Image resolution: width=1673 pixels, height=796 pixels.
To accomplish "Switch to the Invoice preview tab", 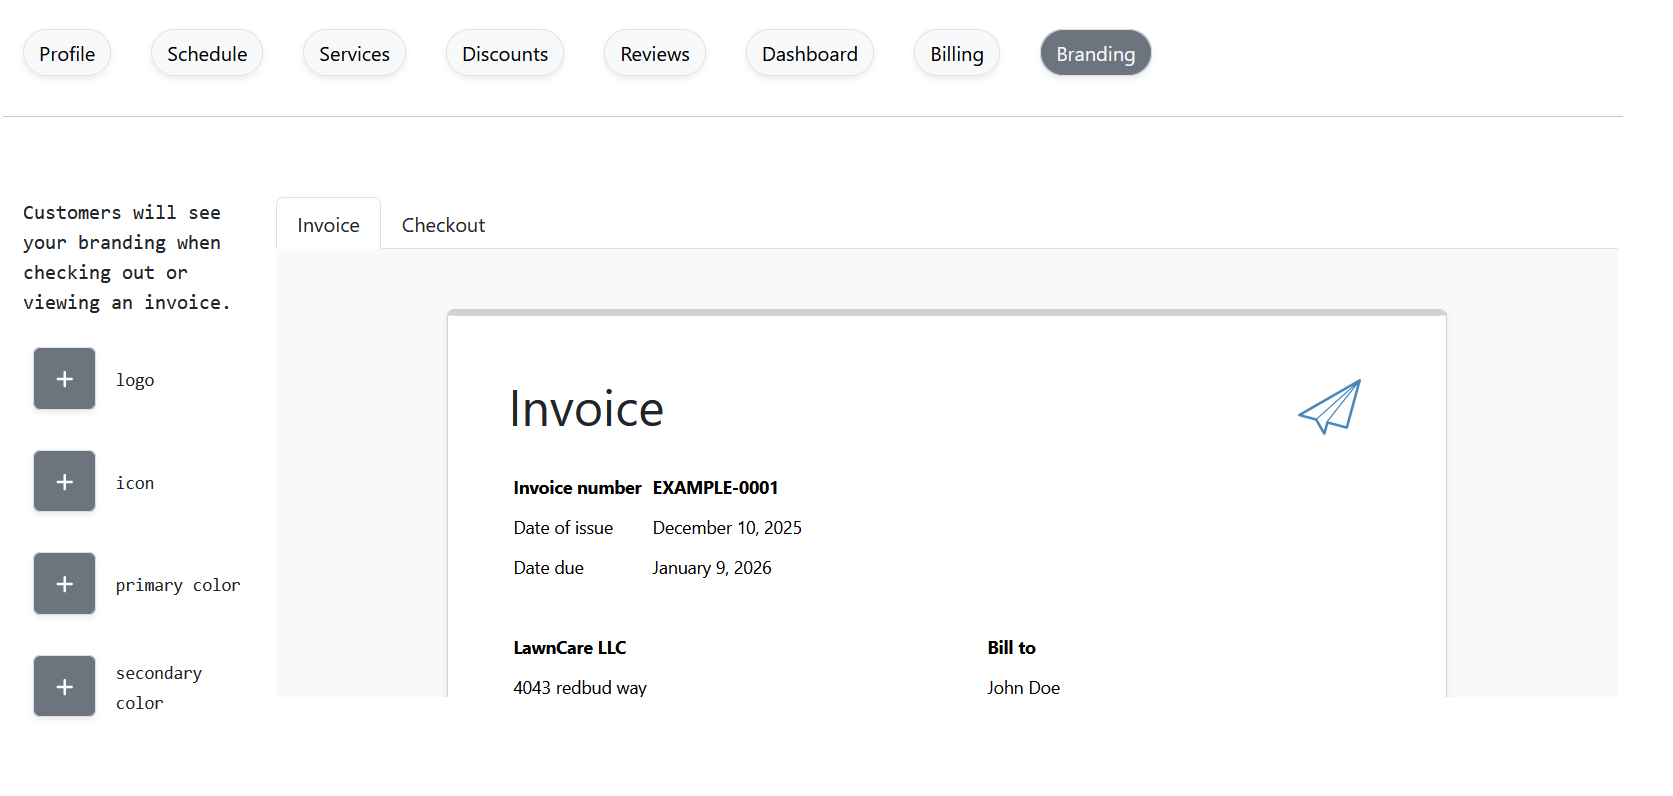I will pyautogui.click(x=328, y=224).
